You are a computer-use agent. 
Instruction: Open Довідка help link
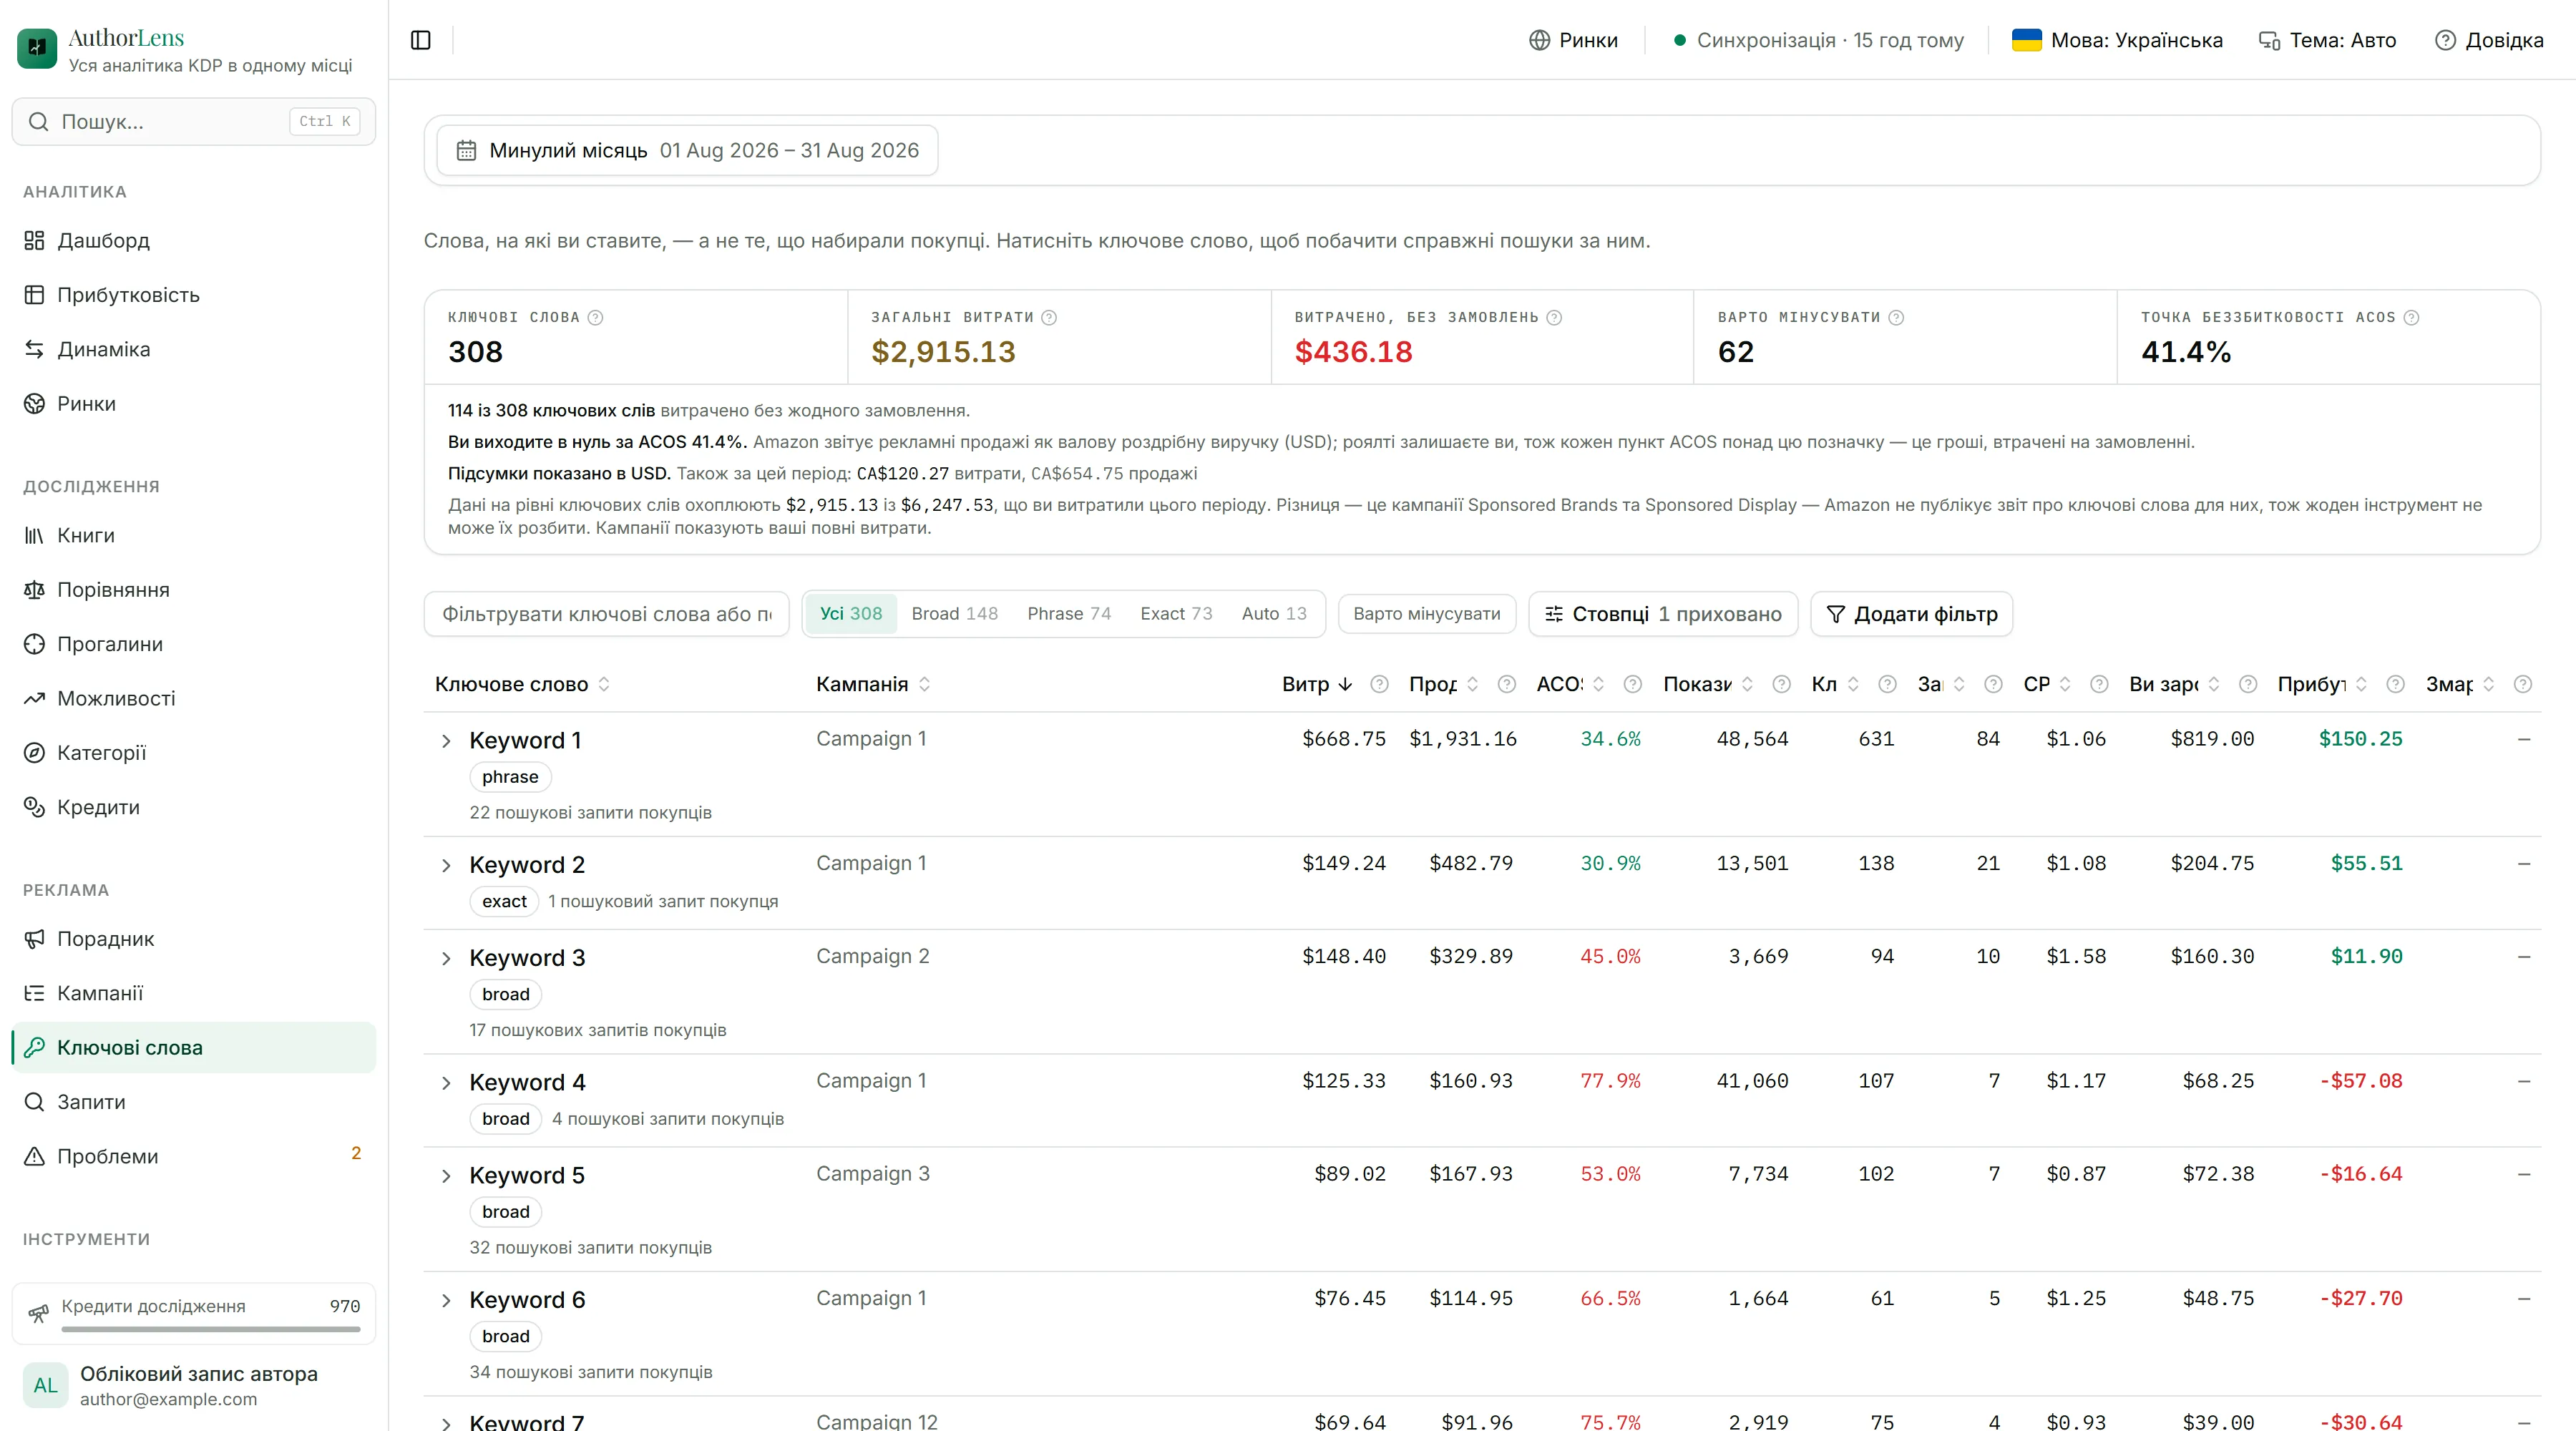click(2489, 40)
